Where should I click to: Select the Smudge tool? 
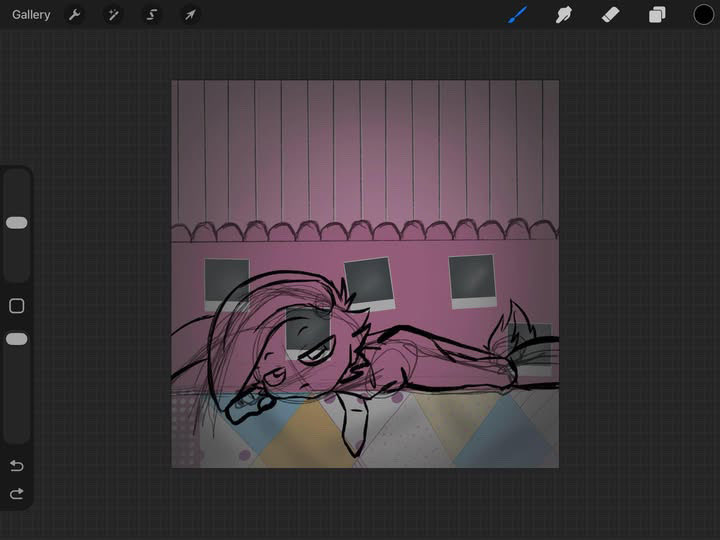pyautogui.click(x=564, y=15)
